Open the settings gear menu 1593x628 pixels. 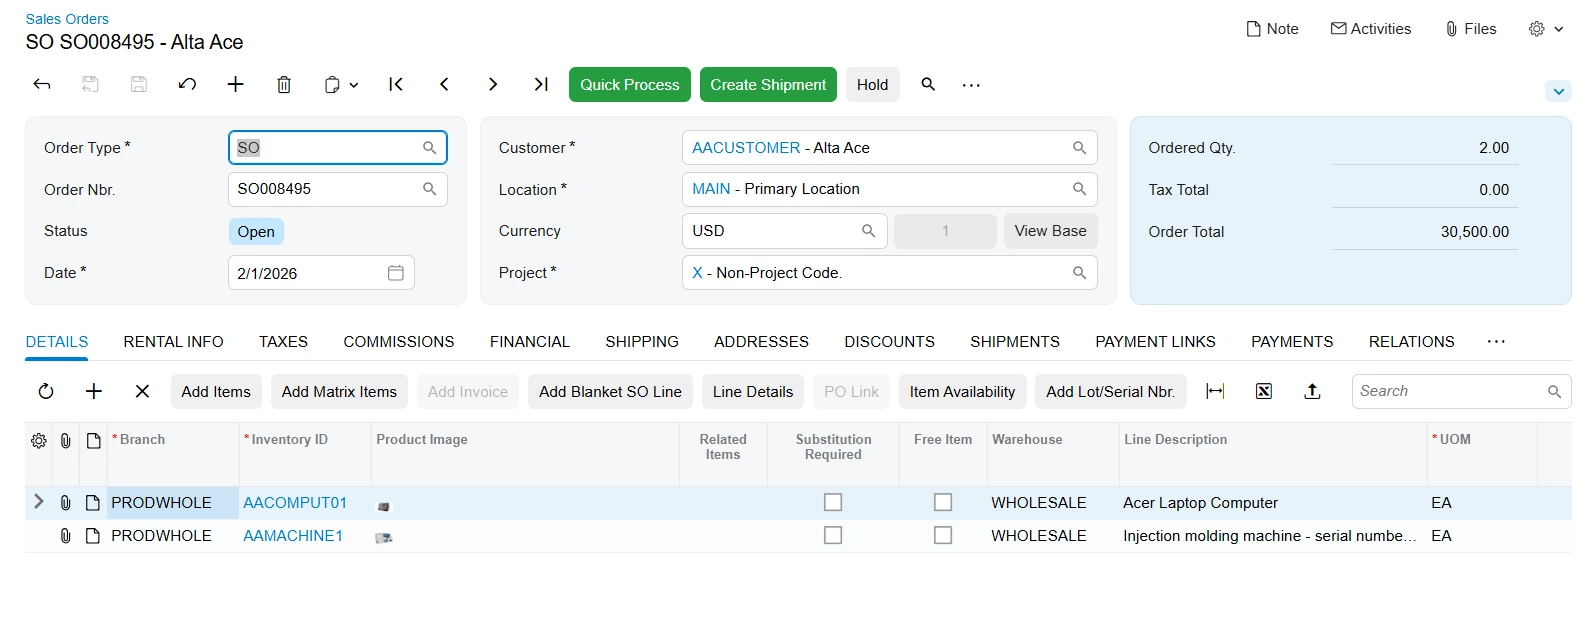tap(1546, 29)
